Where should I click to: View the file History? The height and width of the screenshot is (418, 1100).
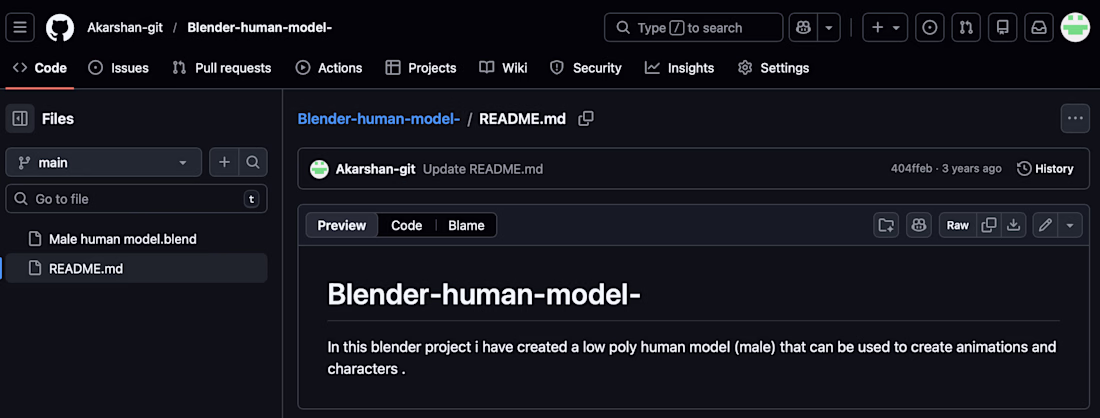pos(1045,168)
